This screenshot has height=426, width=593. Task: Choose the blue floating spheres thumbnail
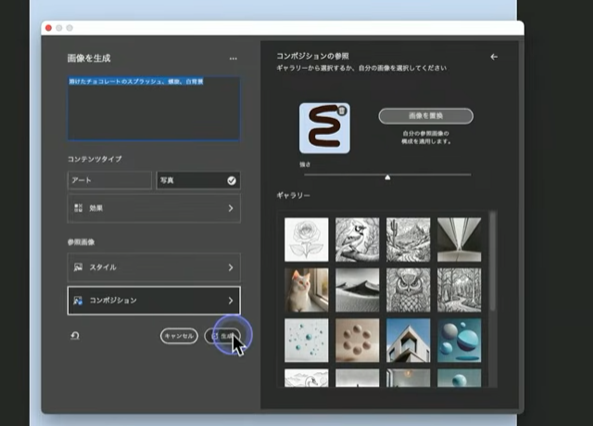coord(459,340)
